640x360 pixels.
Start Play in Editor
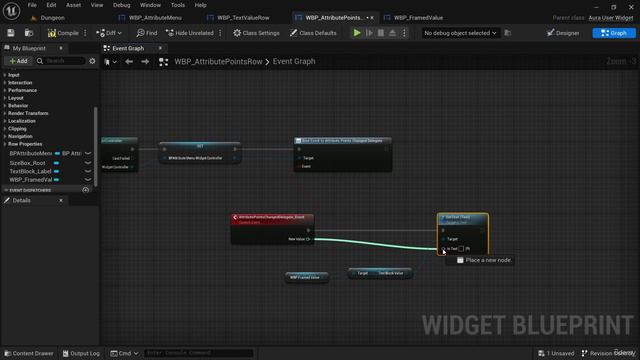(x=357, y=33)
